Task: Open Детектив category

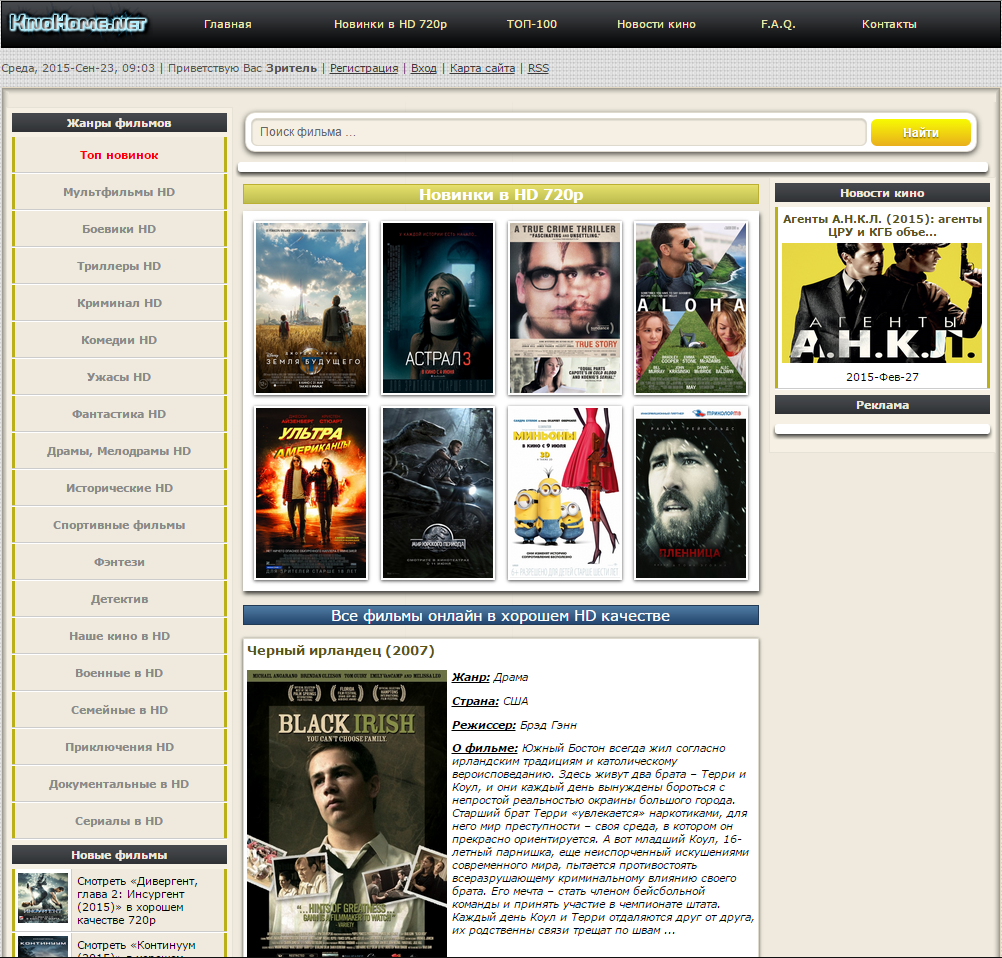Action: point(119,599)
